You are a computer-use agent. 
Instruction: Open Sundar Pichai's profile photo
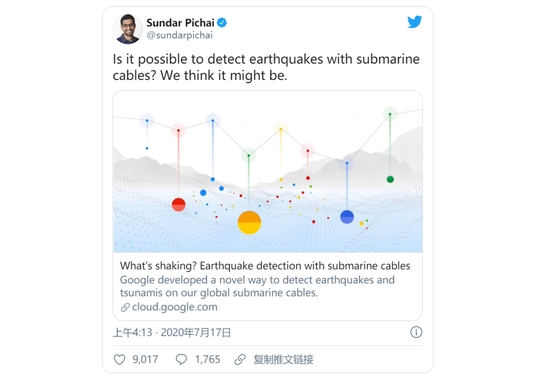pyautogui.click(x=128, y=29)
